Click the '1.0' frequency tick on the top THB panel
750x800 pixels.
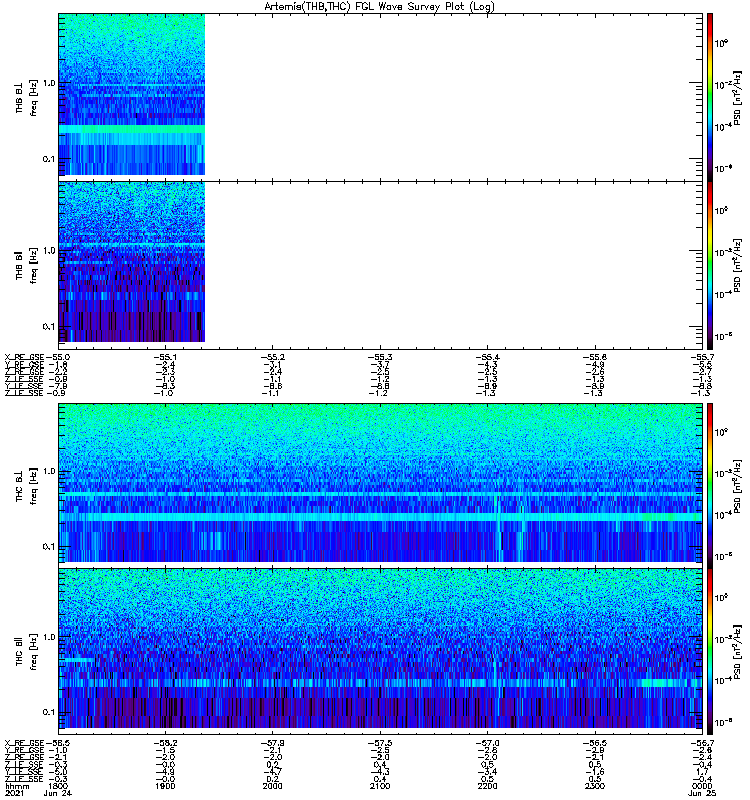[49, 83]
